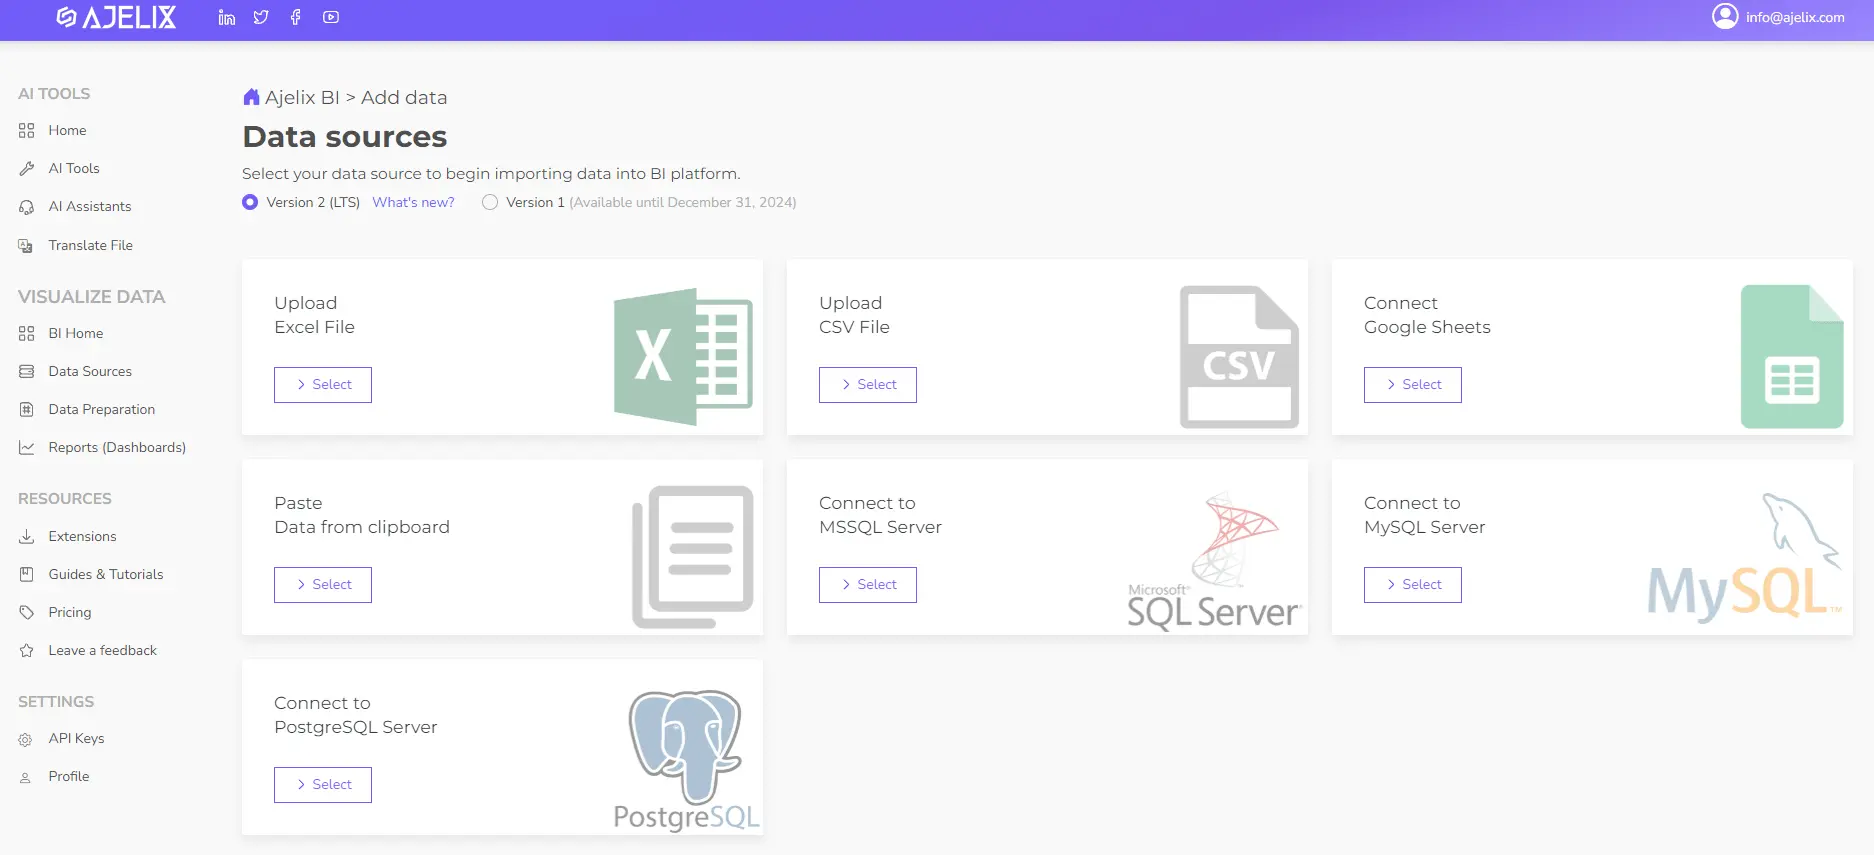Image resolution: width=1874 pixels, height=855 pixels.
Task: Click the download icon beside Extensions
Action: pos(26,536)
